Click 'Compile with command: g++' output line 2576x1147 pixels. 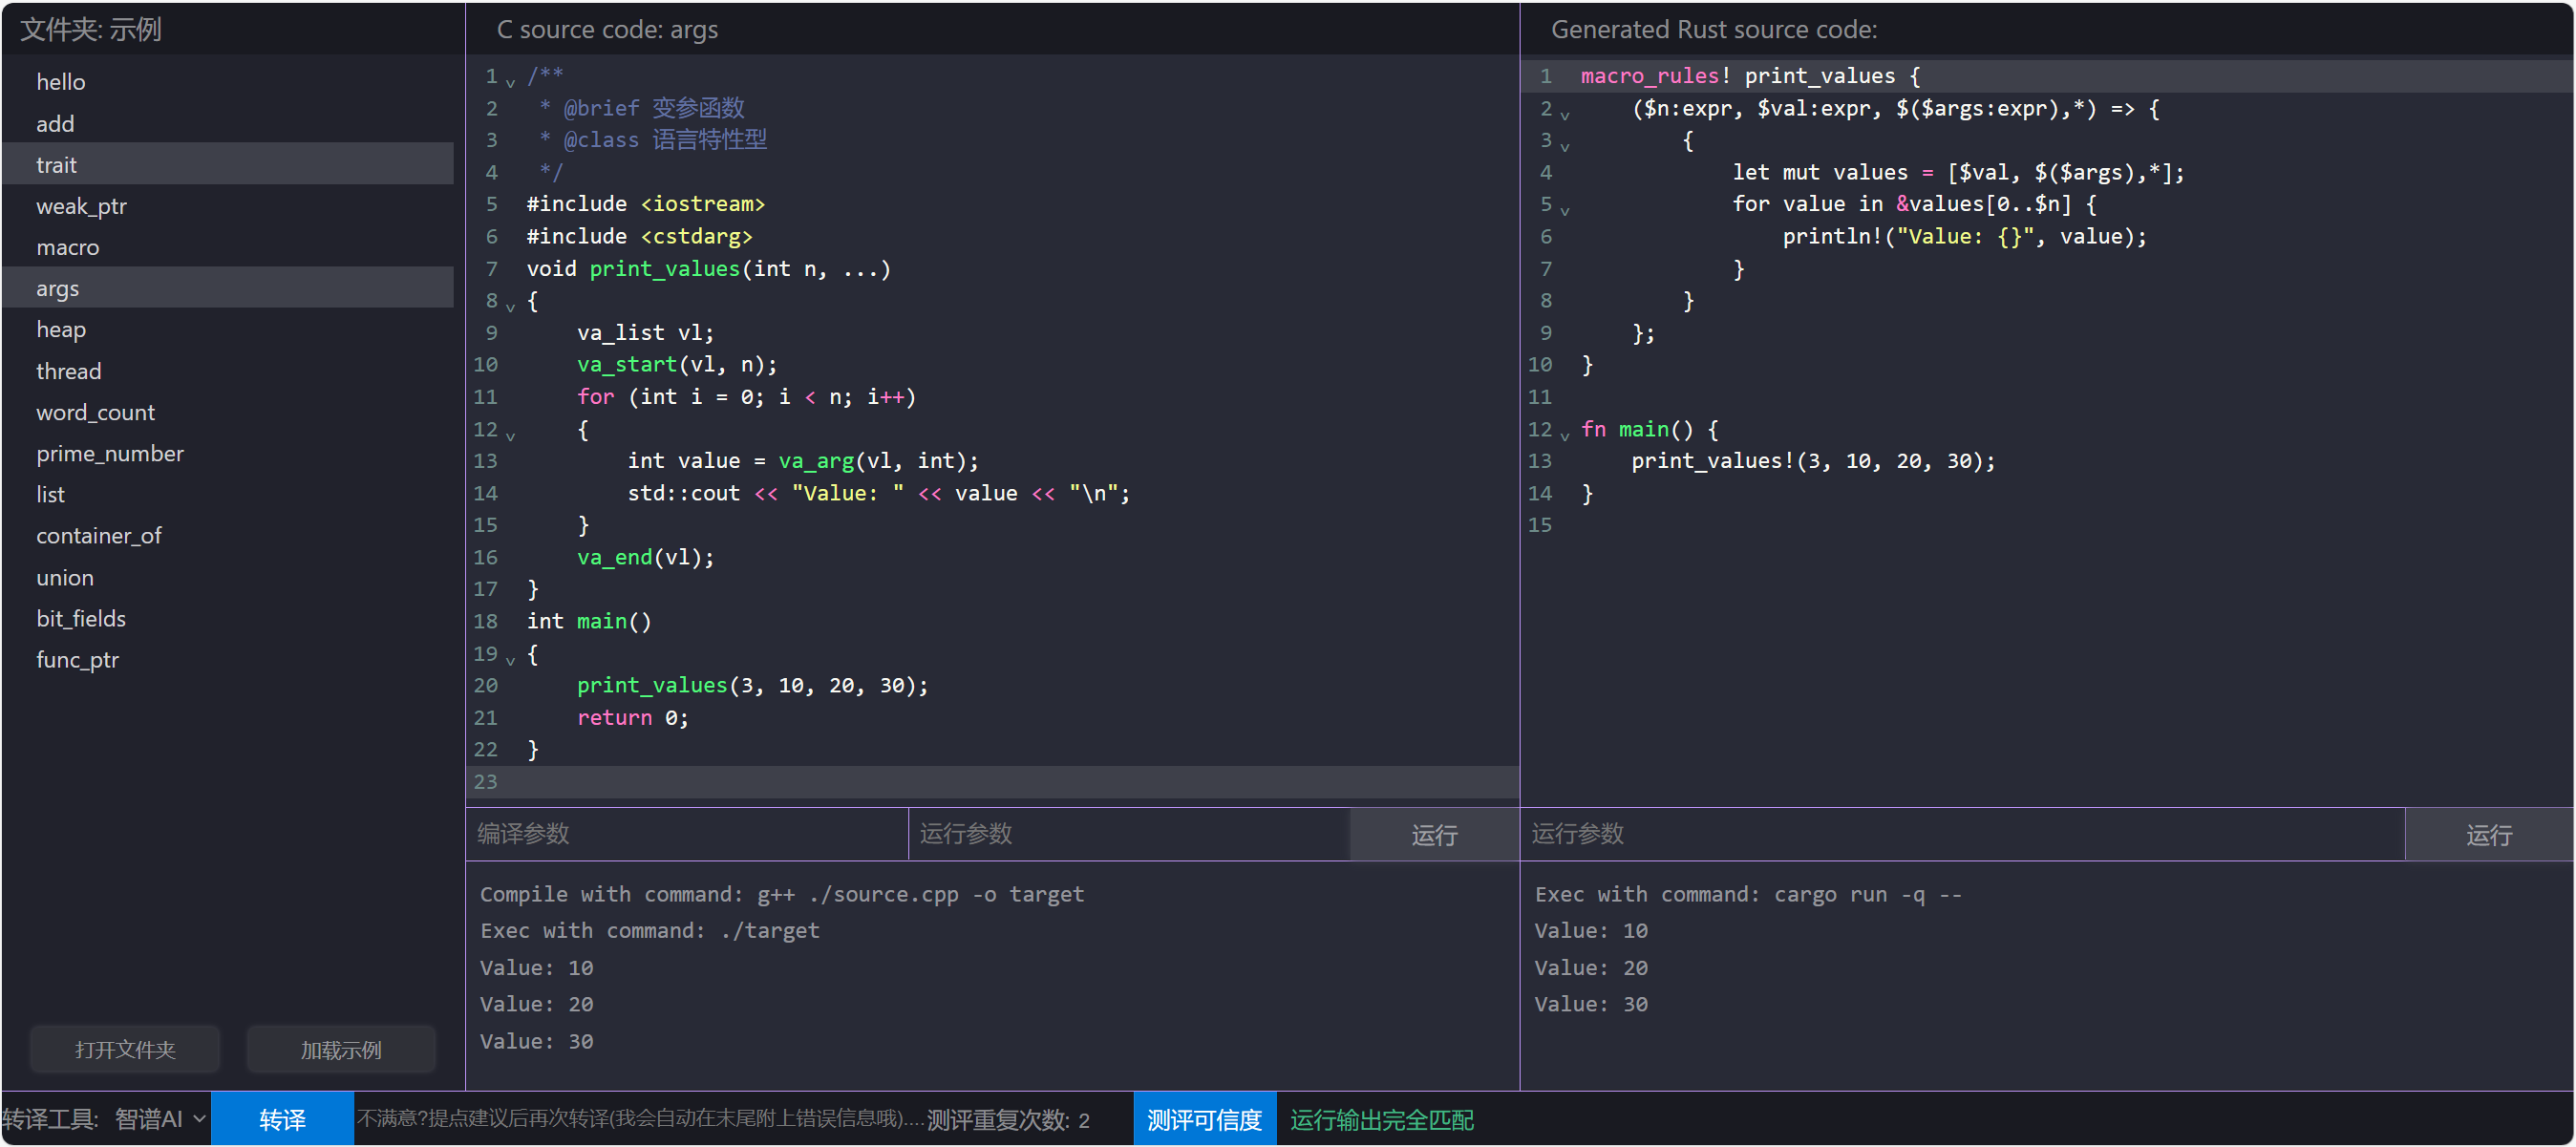[x=781, y=894]
